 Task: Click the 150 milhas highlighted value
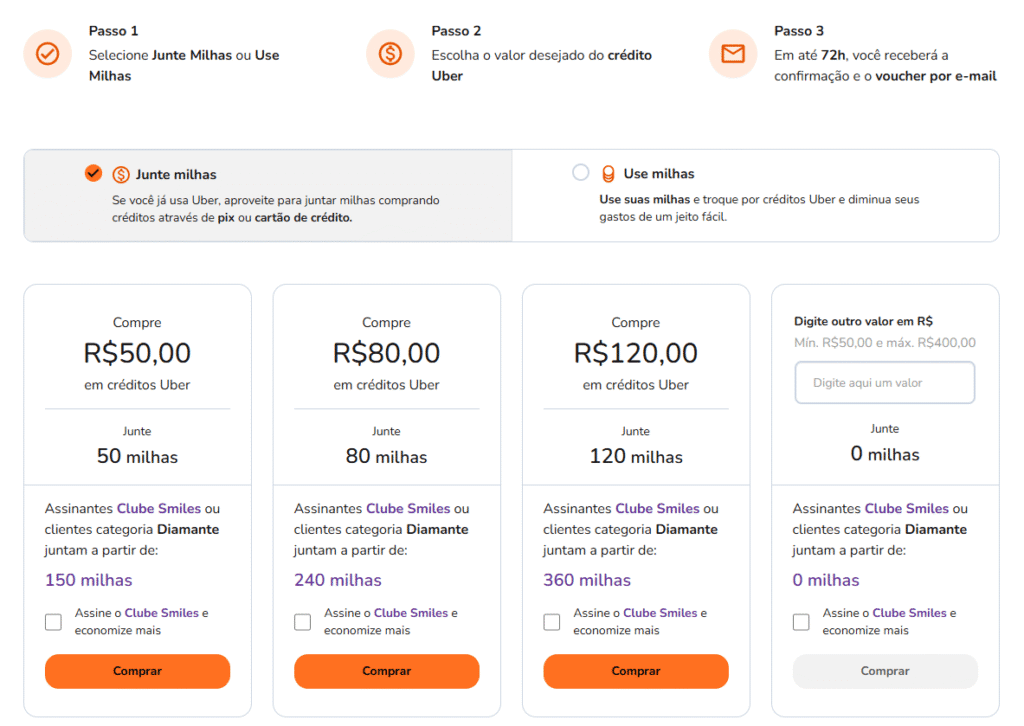tap(89, 580)
